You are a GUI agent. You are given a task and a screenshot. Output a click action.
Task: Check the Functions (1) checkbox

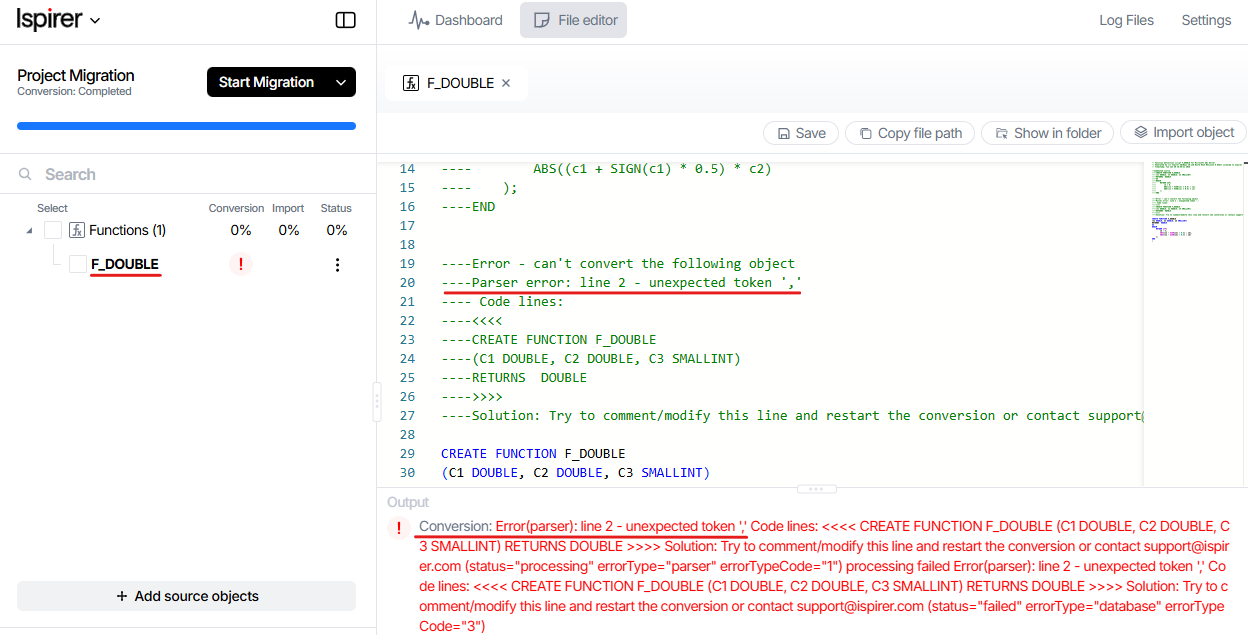[53, 230]
